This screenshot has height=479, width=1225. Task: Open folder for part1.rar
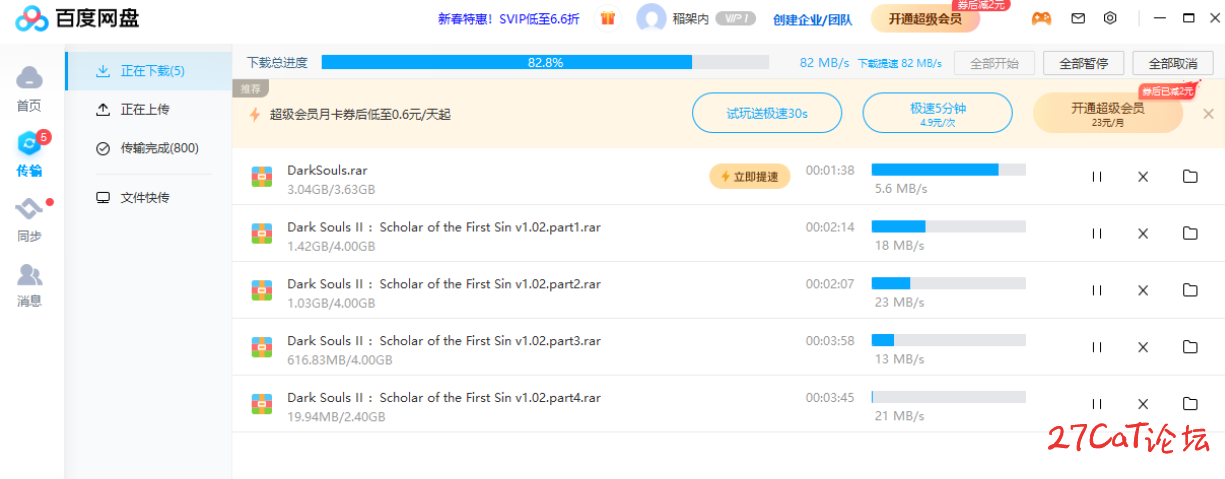[x=1190, y=233]
